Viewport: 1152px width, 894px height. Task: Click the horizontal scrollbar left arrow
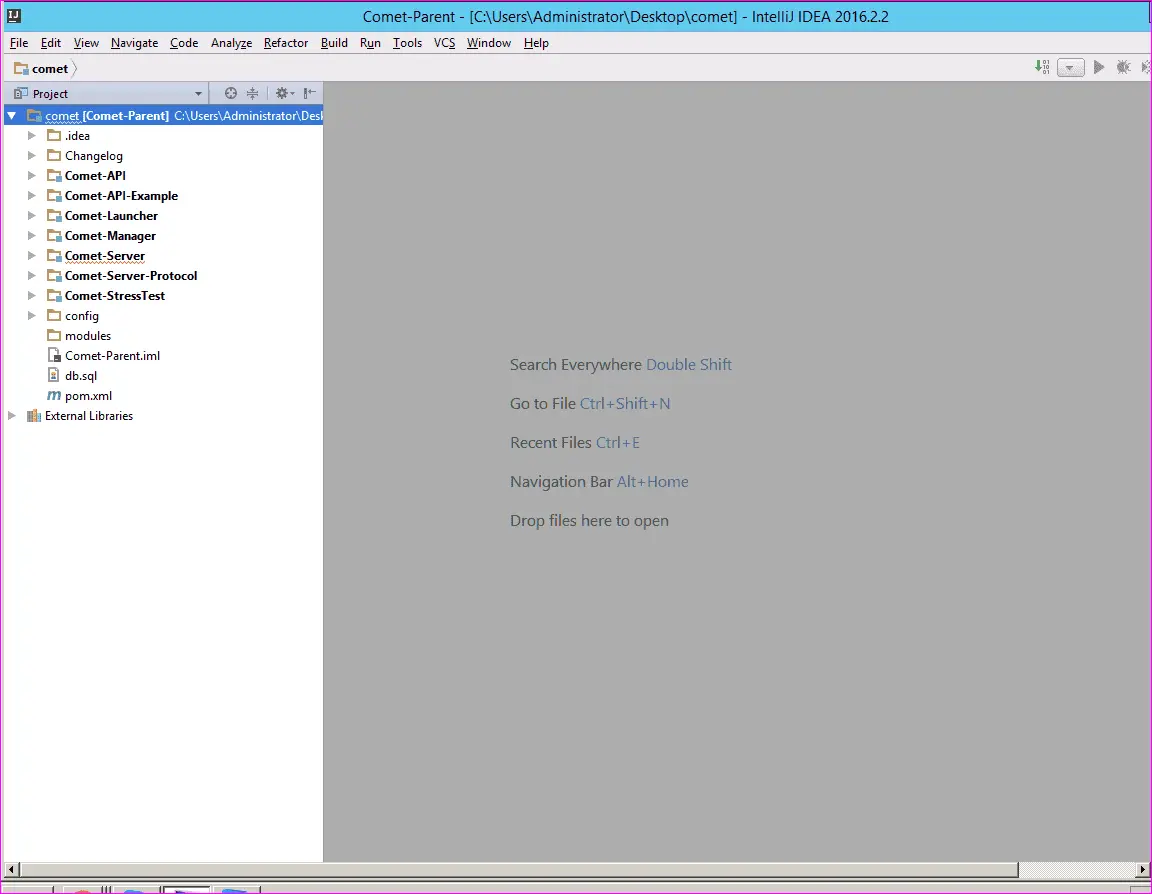pos(10,870)
